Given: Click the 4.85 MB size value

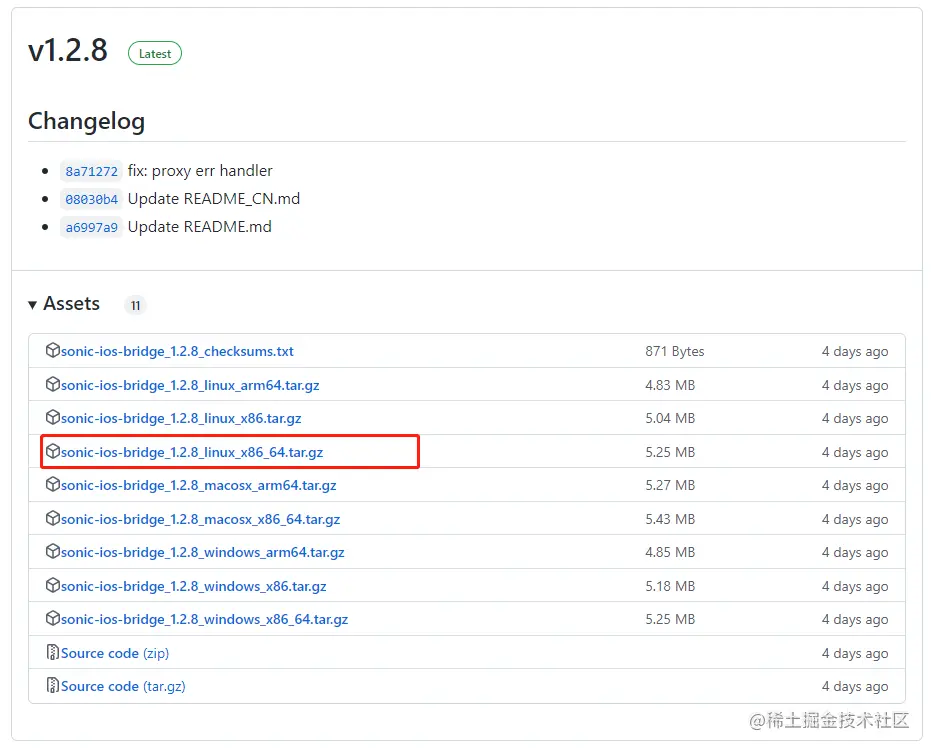Looking at the screenshot, I should pyautogui.click(x=670, y=553).
